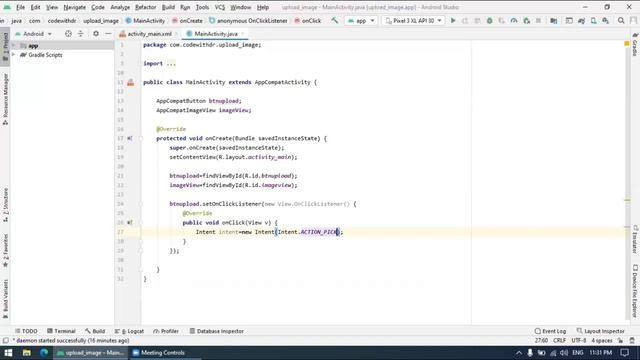Open the TODO tool window

[x=26, y=331]
